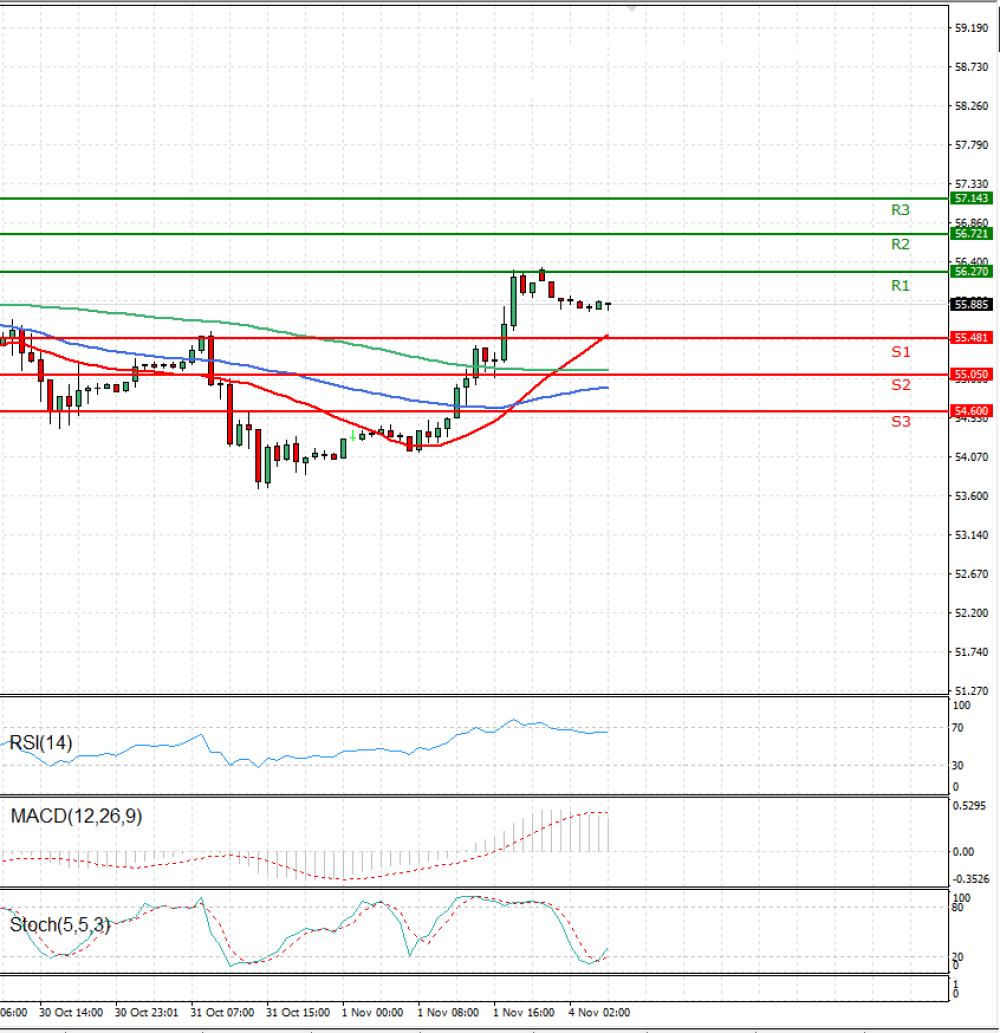1000x1033 pixels.
Task: Select the S1 support label
Action: tap(901, 352)
